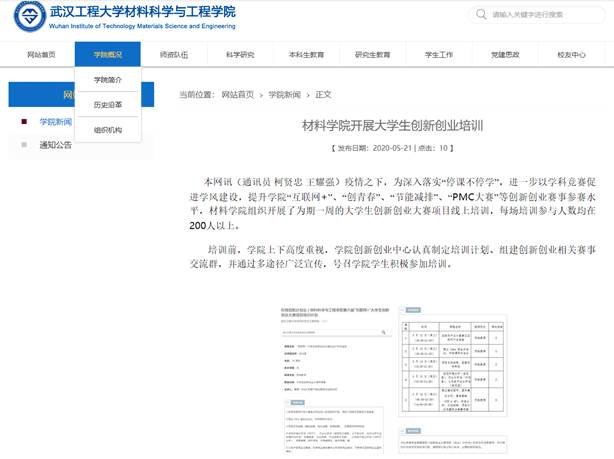The image size is (614, 459).
Task: Open the 党建思政 navigation tab
Action: point(505,55)
